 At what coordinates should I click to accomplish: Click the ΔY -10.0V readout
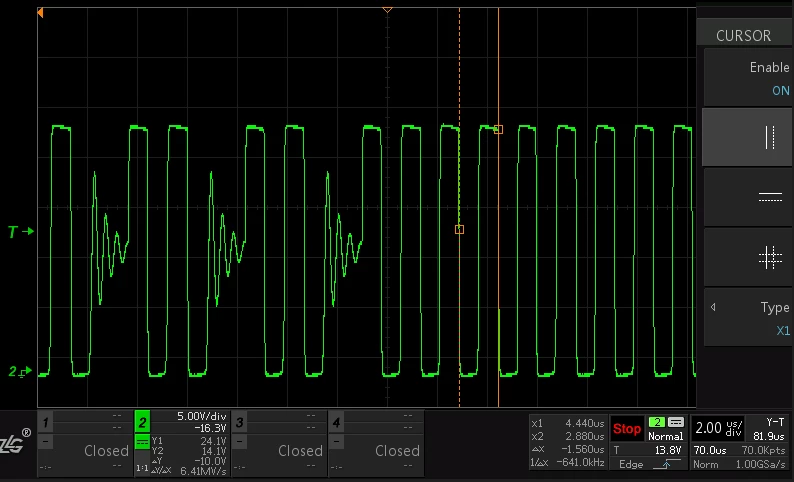pyautogui.click(x=189, y=461)
